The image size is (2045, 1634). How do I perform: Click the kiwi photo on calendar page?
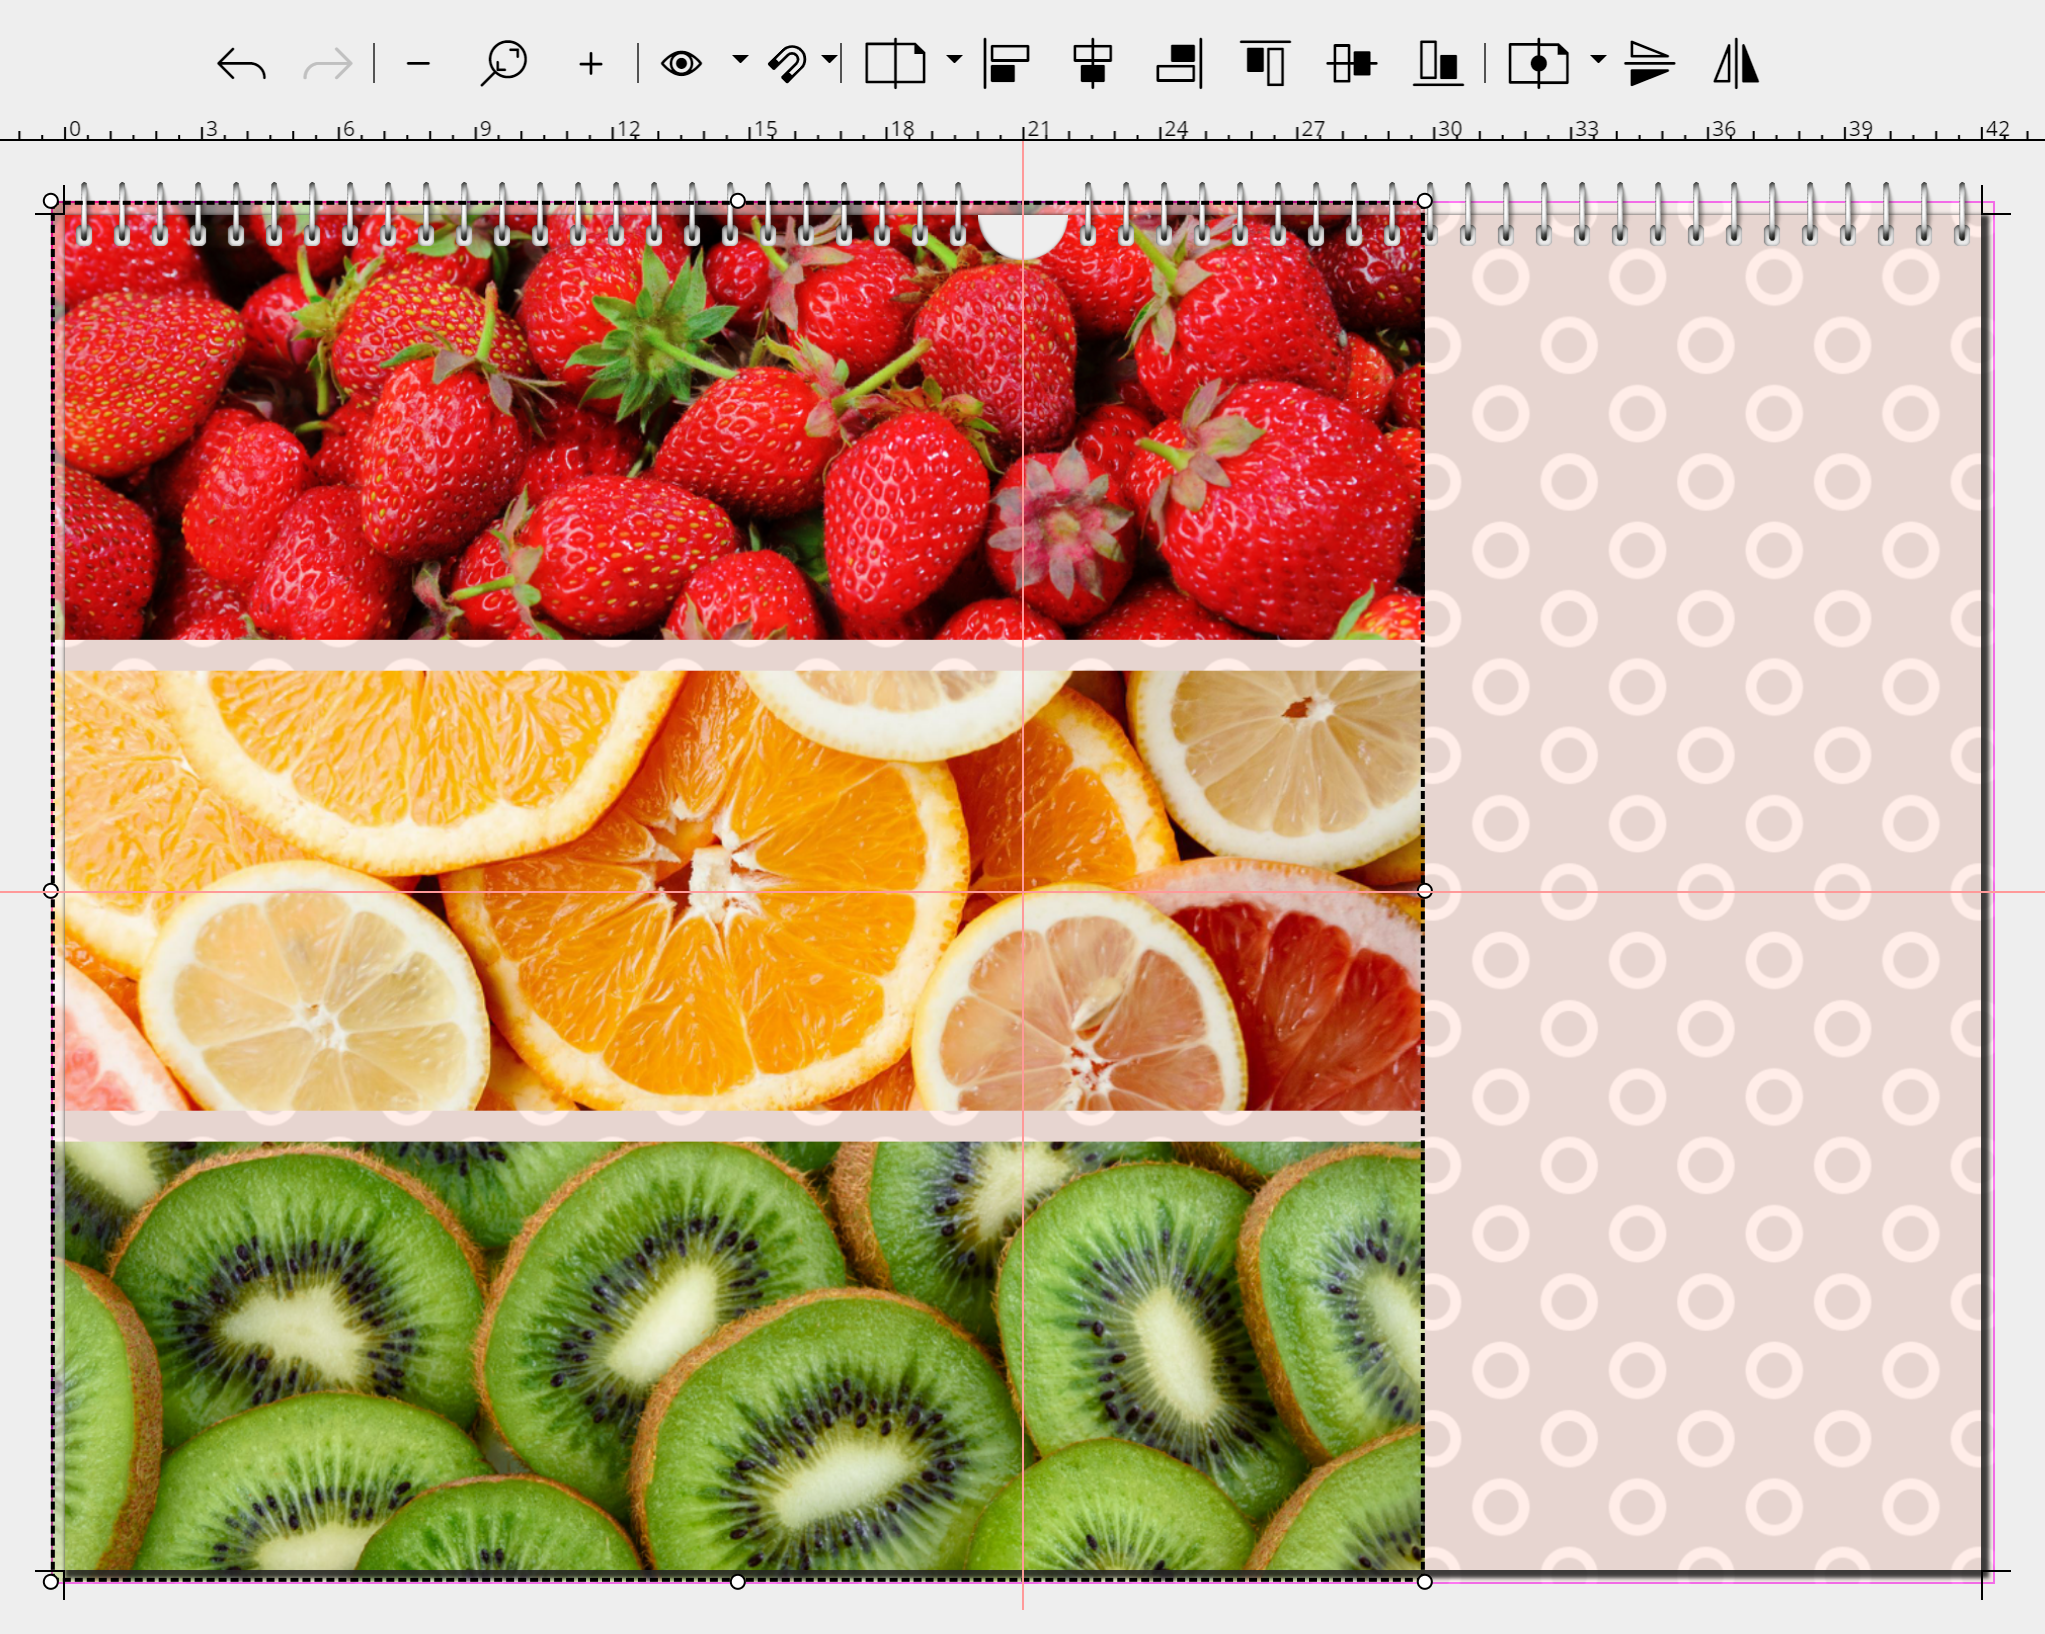tap(740, 1360)
